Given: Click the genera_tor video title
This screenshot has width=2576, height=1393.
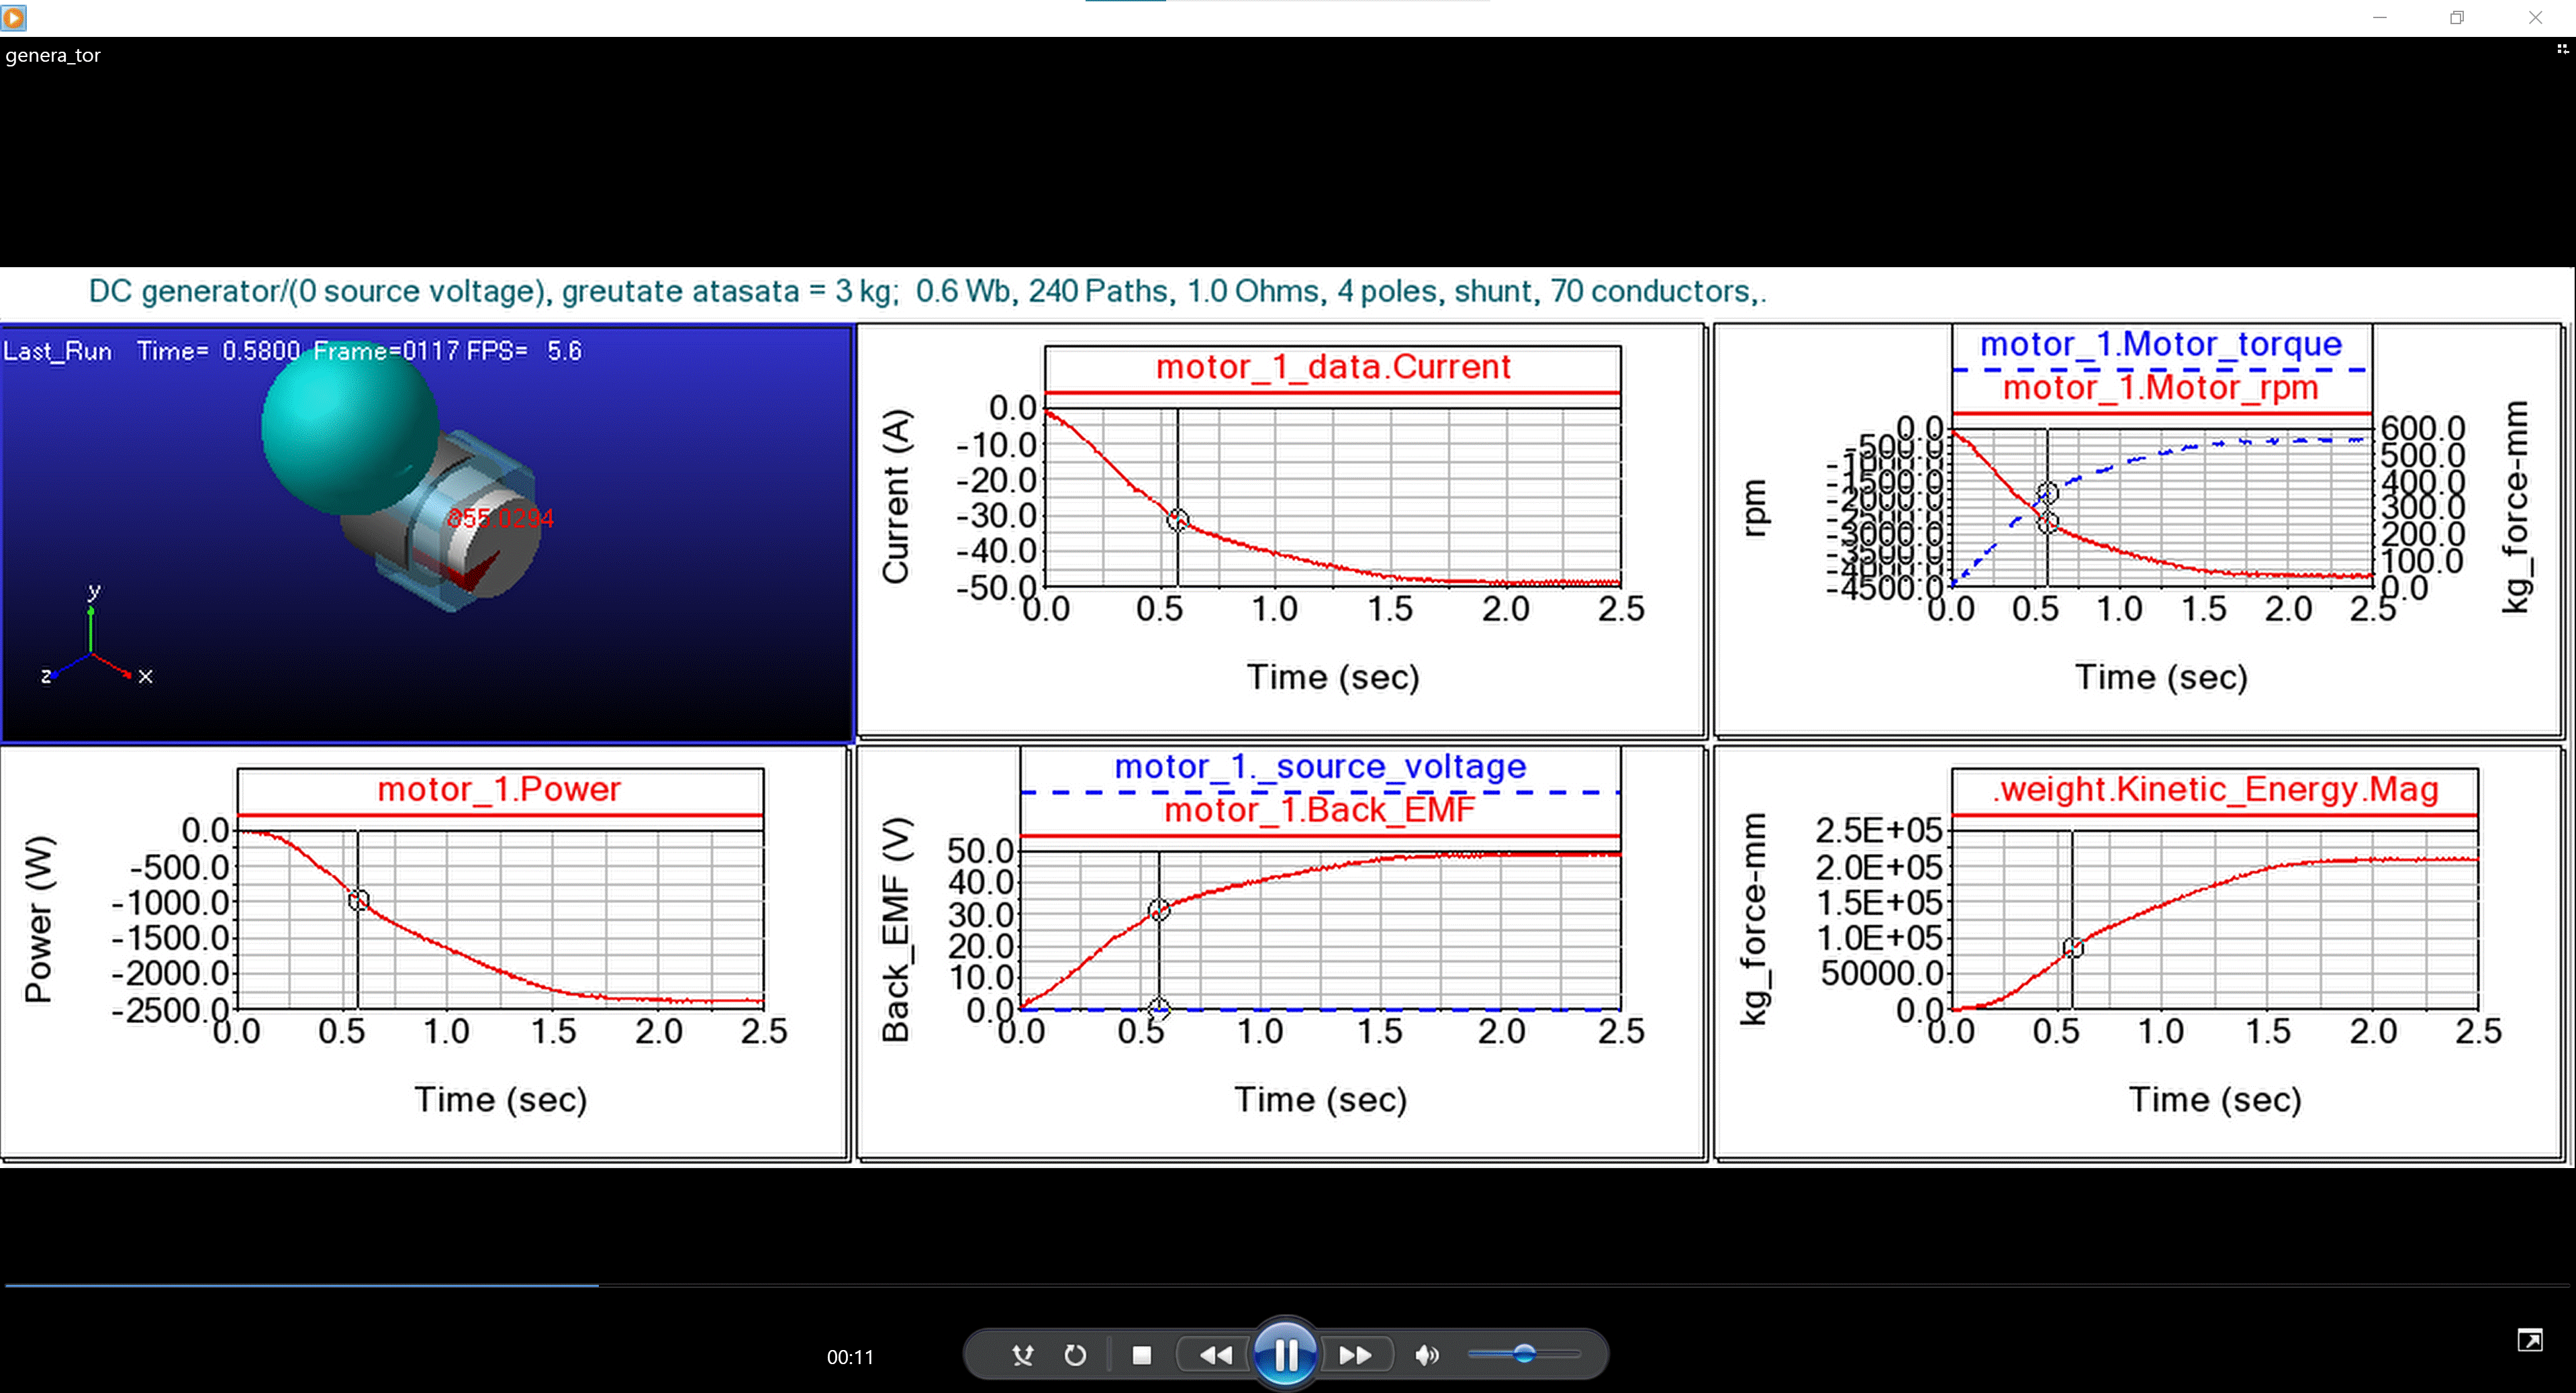Looking at the screenshot, I should pos(53,56).
